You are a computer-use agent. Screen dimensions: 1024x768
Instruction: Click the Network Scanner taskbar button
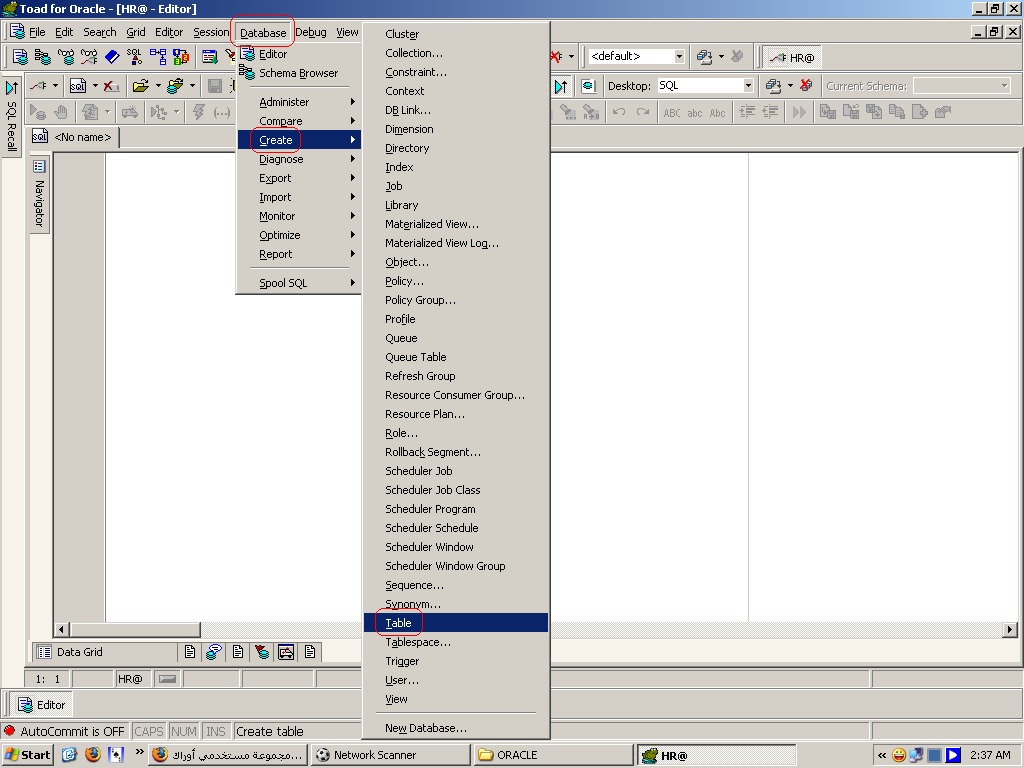click(388, 755)
